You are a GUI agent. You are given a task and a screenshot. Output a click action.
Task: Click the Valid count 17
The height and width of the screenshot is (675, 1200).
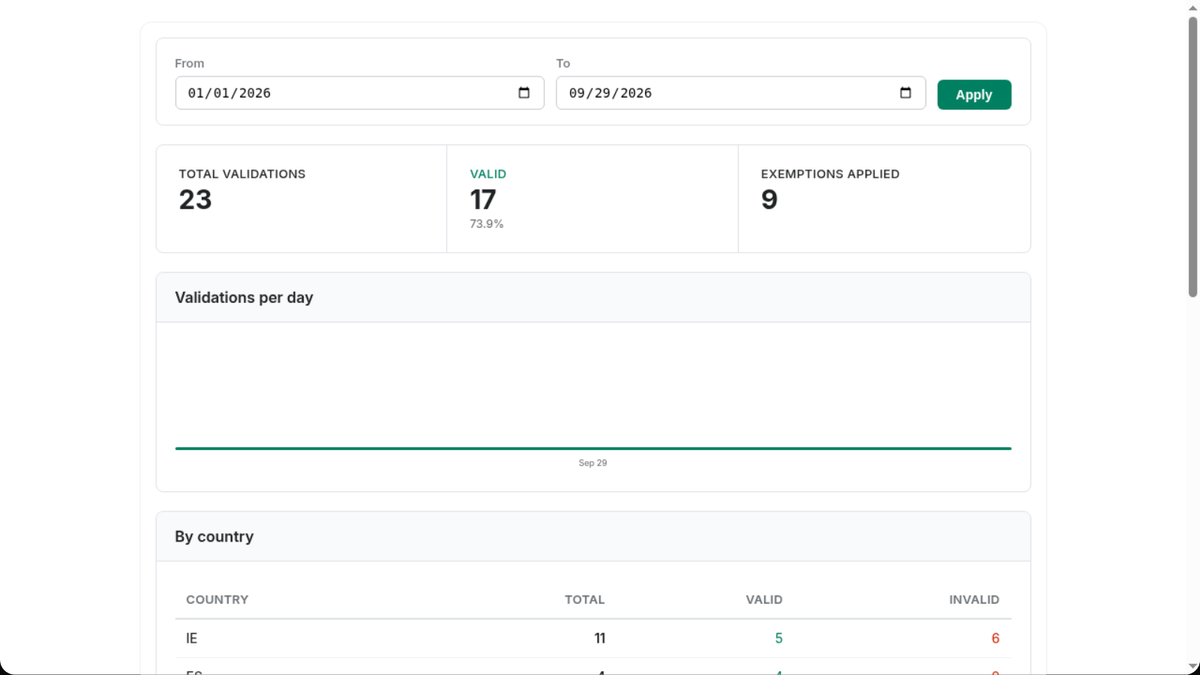pos(483,199)
